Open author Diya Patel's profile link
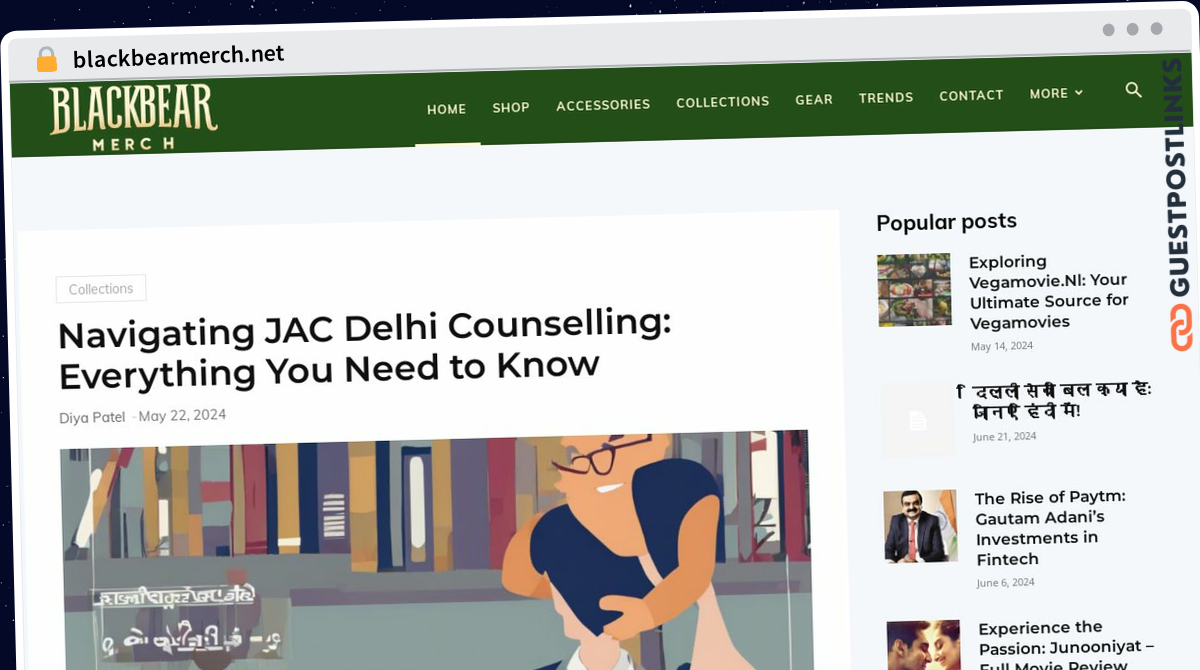This screenshot has height=670, width=1200. pyautogui.click(x=92, y=417)
